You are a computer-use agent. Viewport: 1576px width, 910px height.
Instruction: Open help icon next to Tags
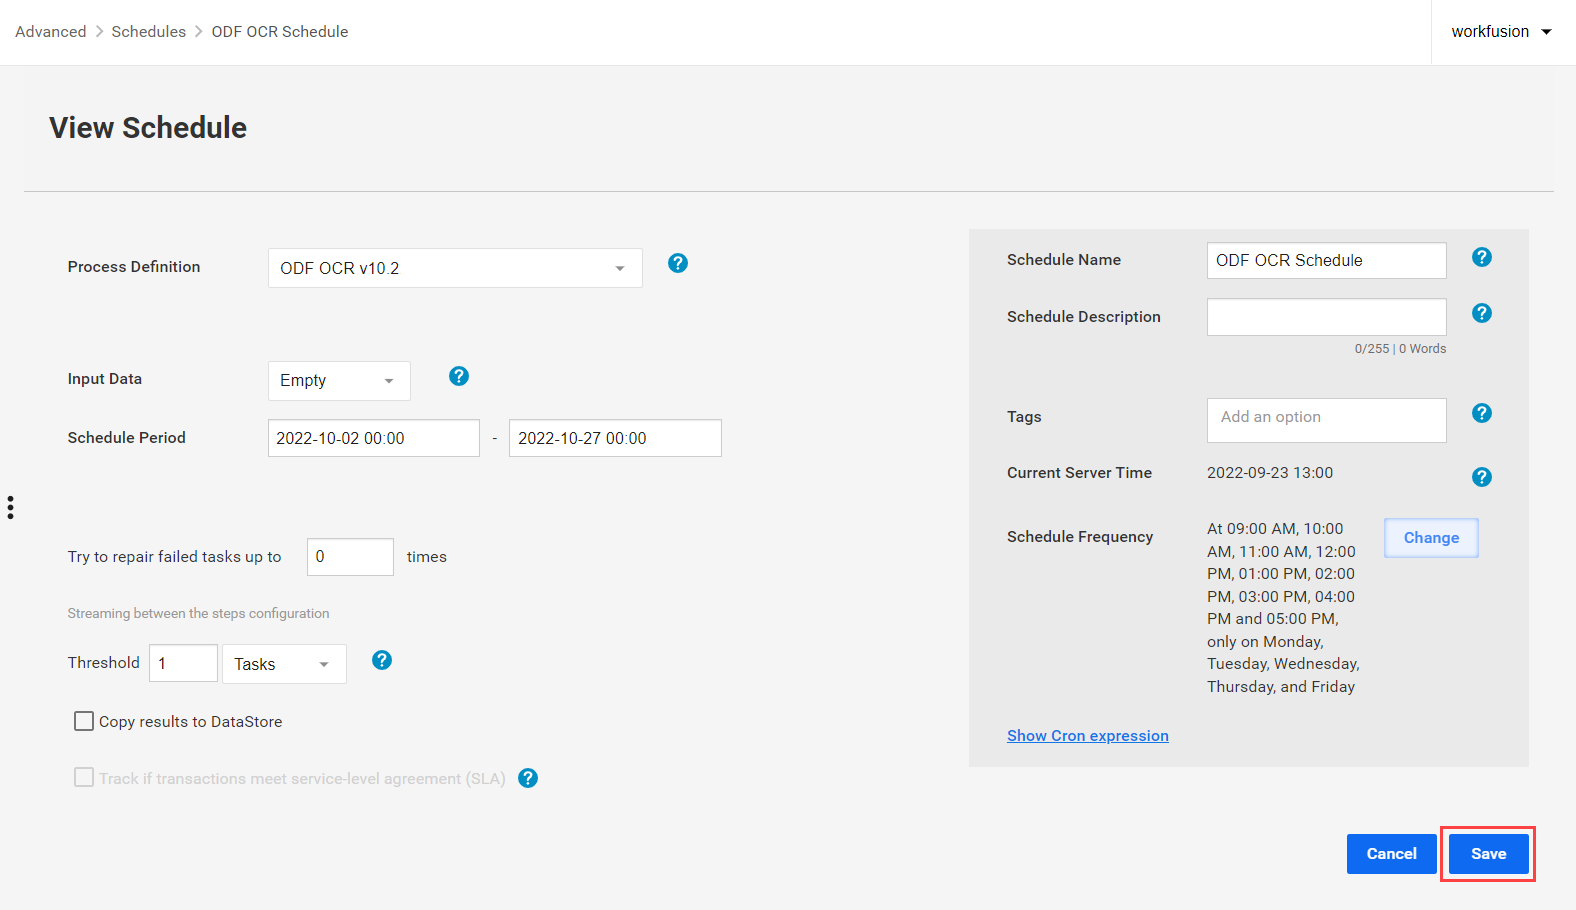click(x=1482, y=413)
